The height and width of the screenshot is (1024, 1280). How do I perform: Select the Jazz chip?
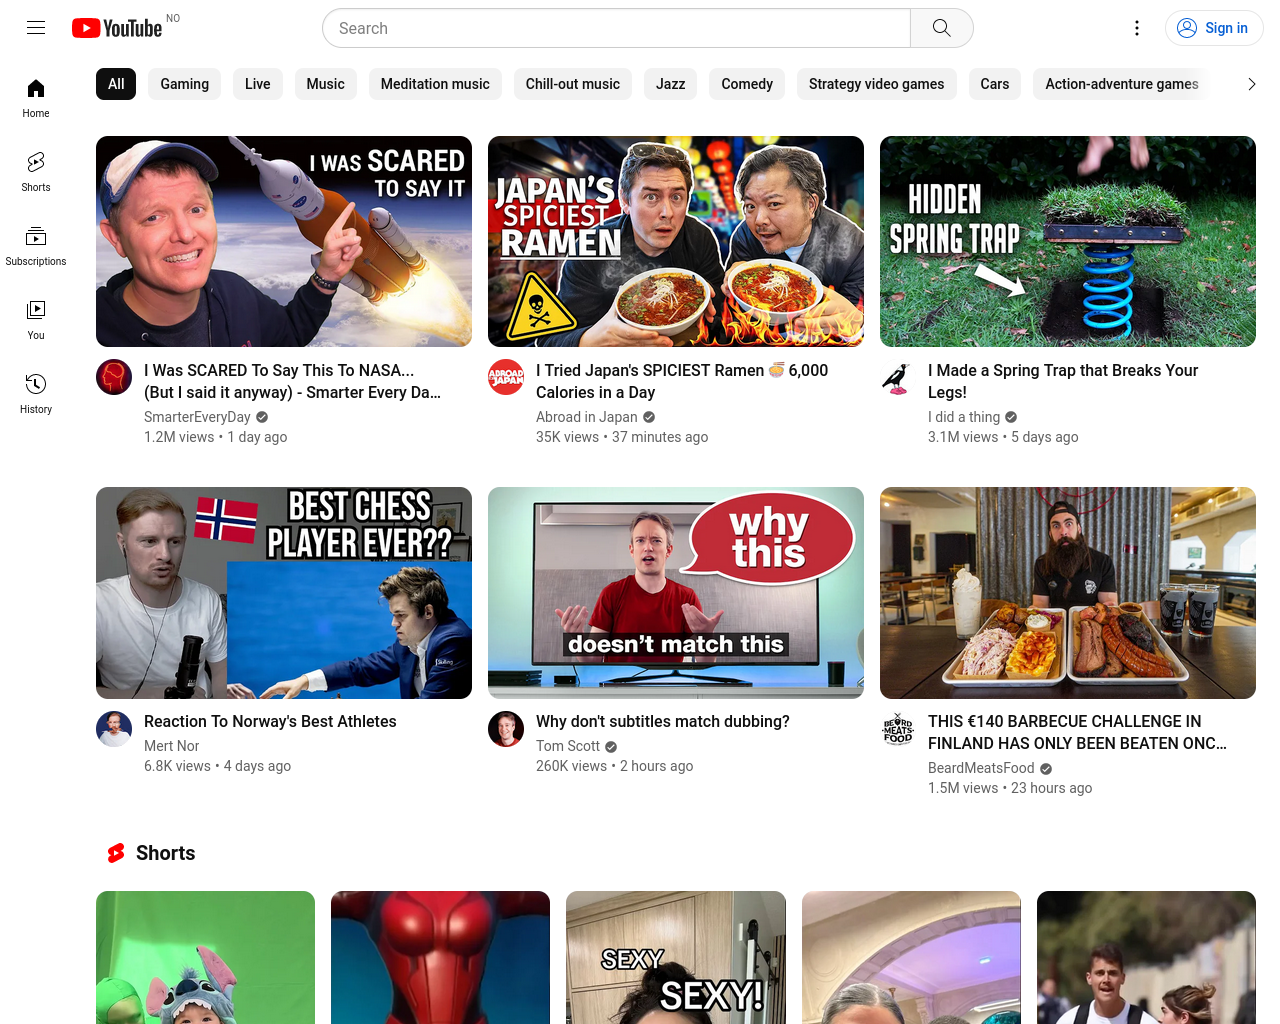tap(670, 84)
